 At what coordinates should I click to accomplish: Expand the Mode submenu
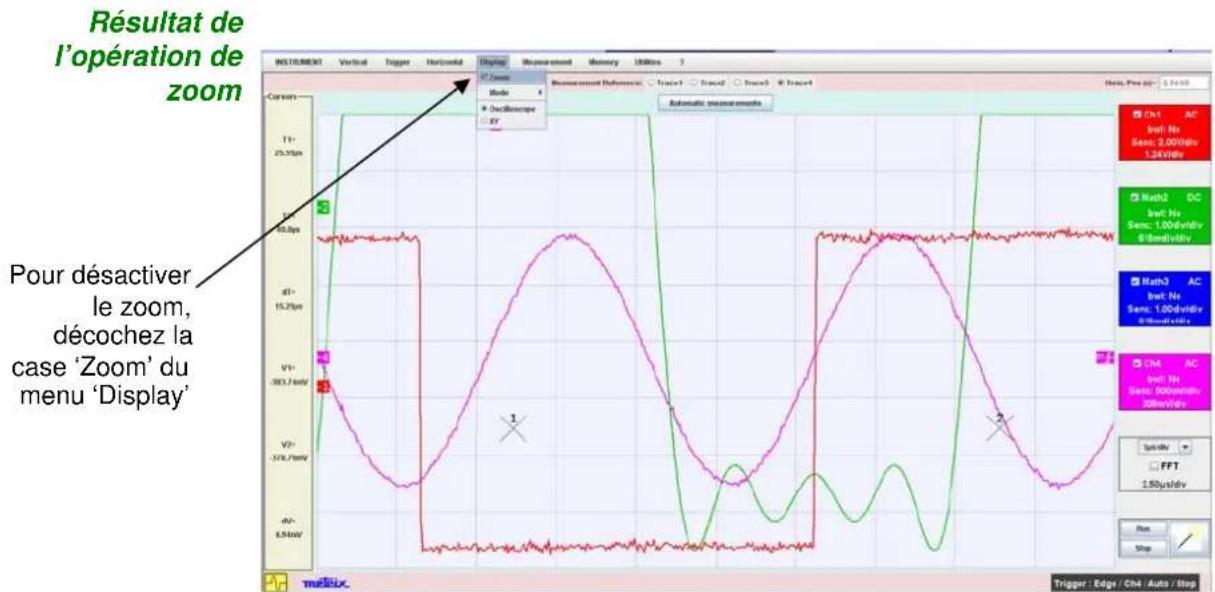pyautogui.click(x=511, y=91)
